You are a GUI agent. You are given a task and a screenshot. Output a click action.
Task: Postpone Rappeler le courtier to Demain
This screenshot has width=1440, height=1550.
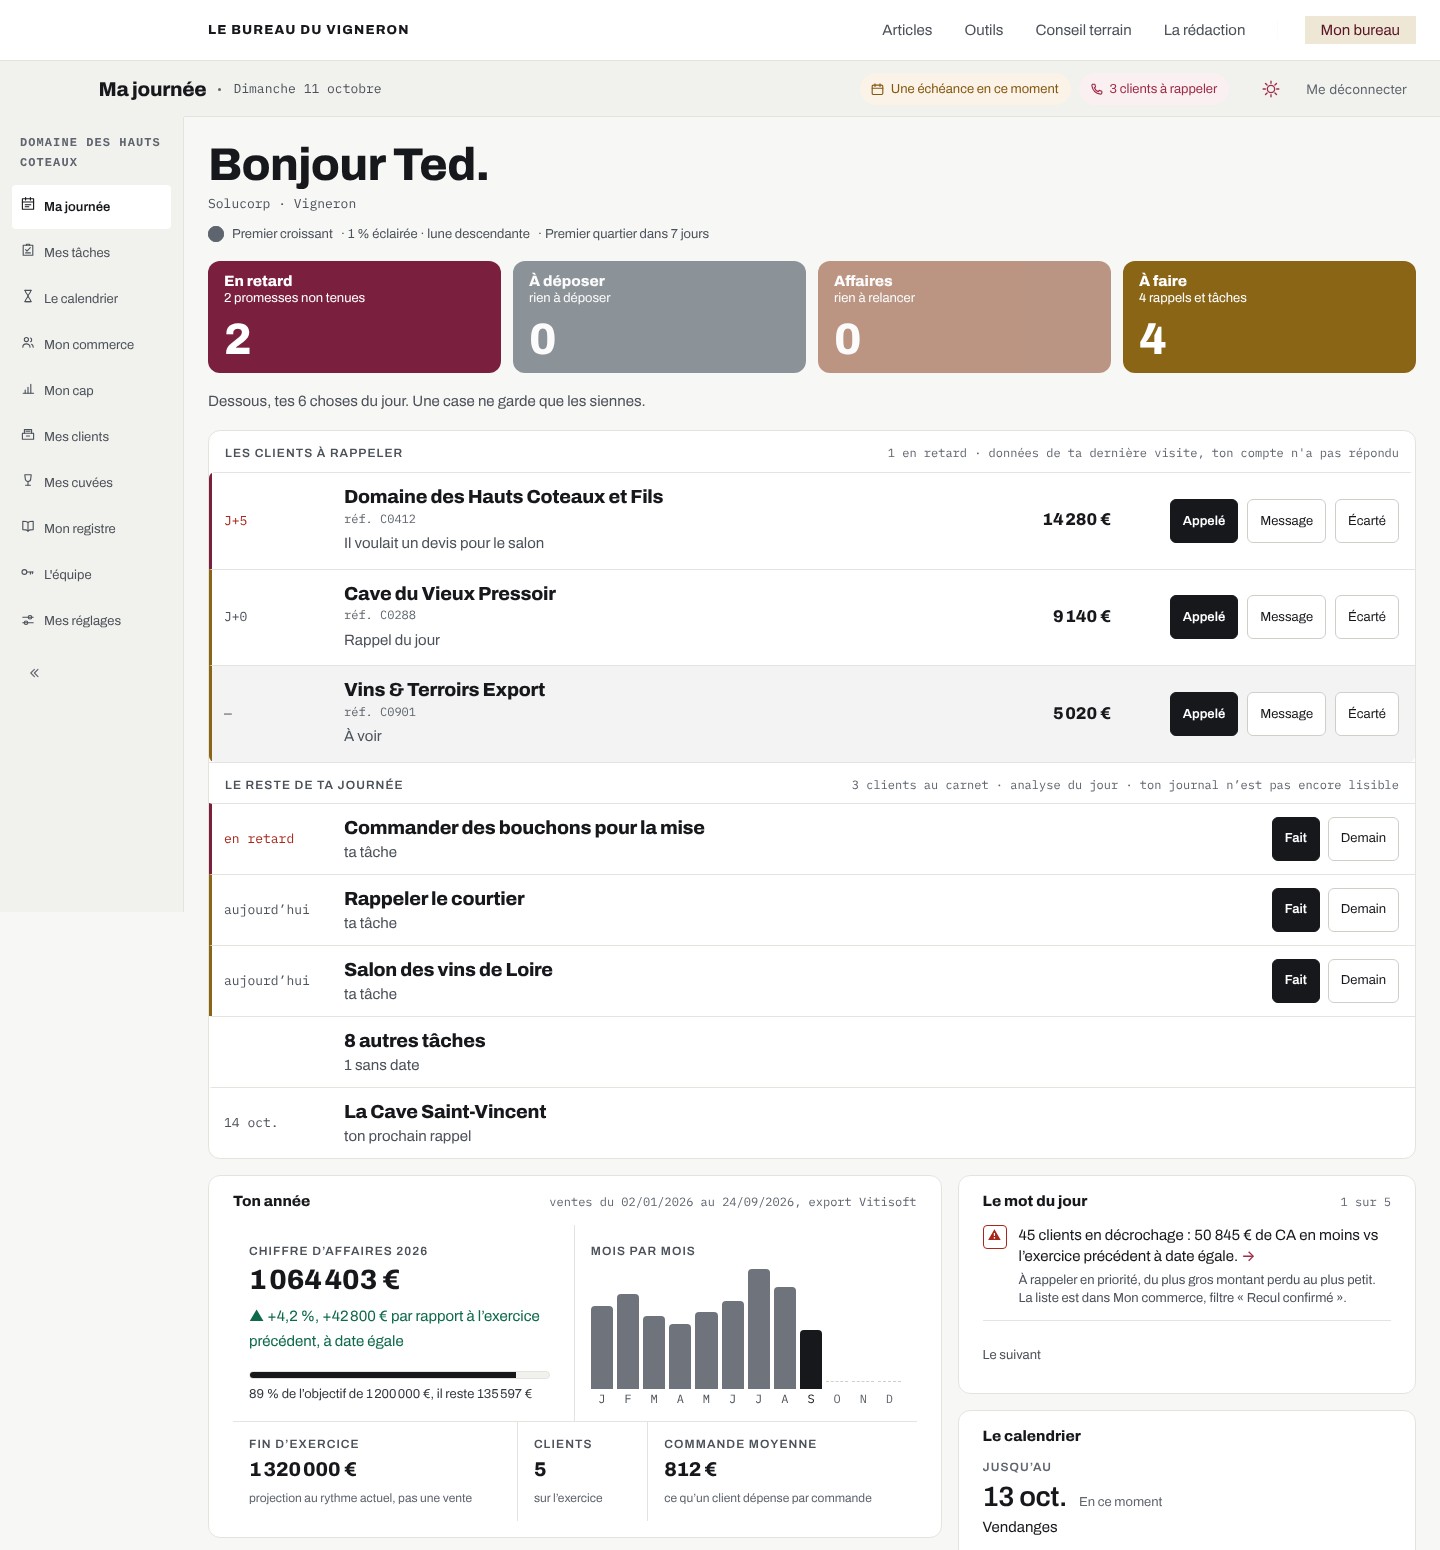[1363, 909]
